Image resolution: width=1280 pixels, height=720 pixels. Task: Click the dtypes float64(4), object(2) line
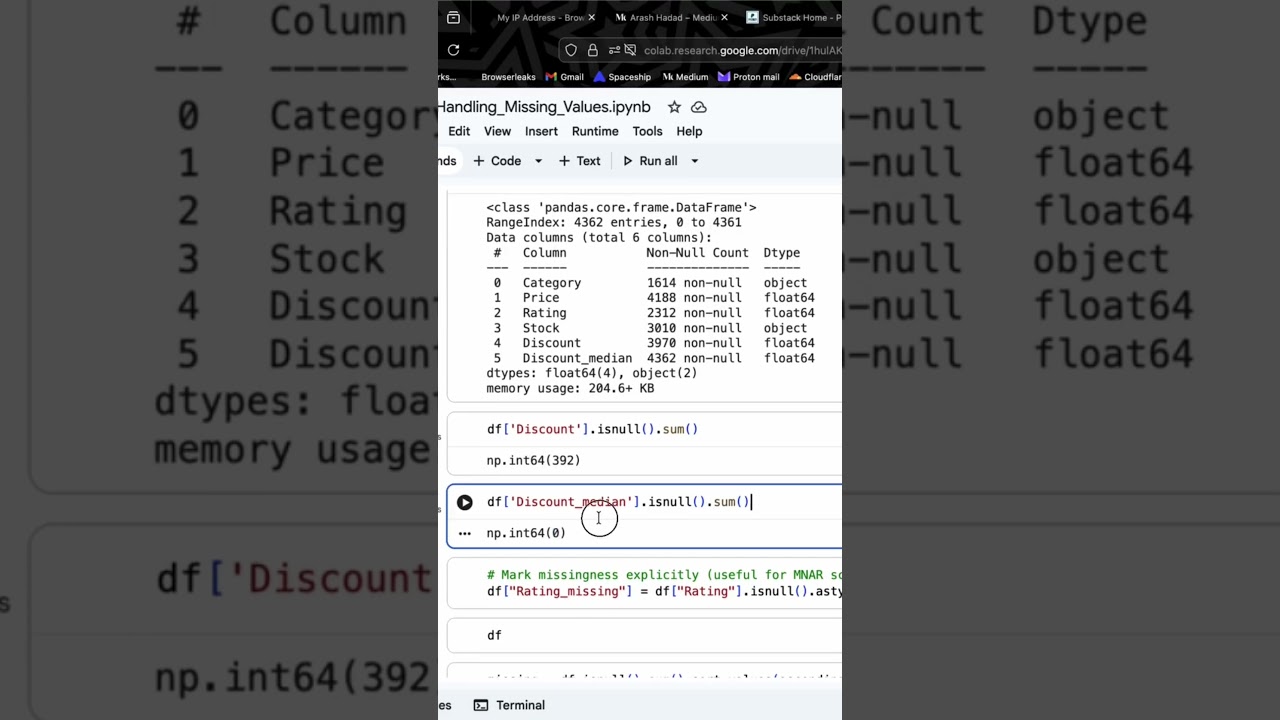coord(592,373)
